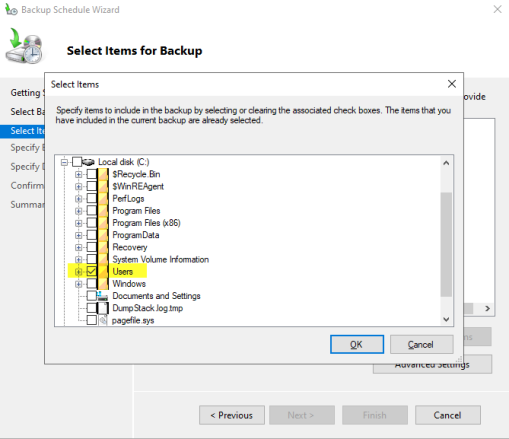
Task: Expand the PerfLogs folder node
Action: [x=78, y=199]
